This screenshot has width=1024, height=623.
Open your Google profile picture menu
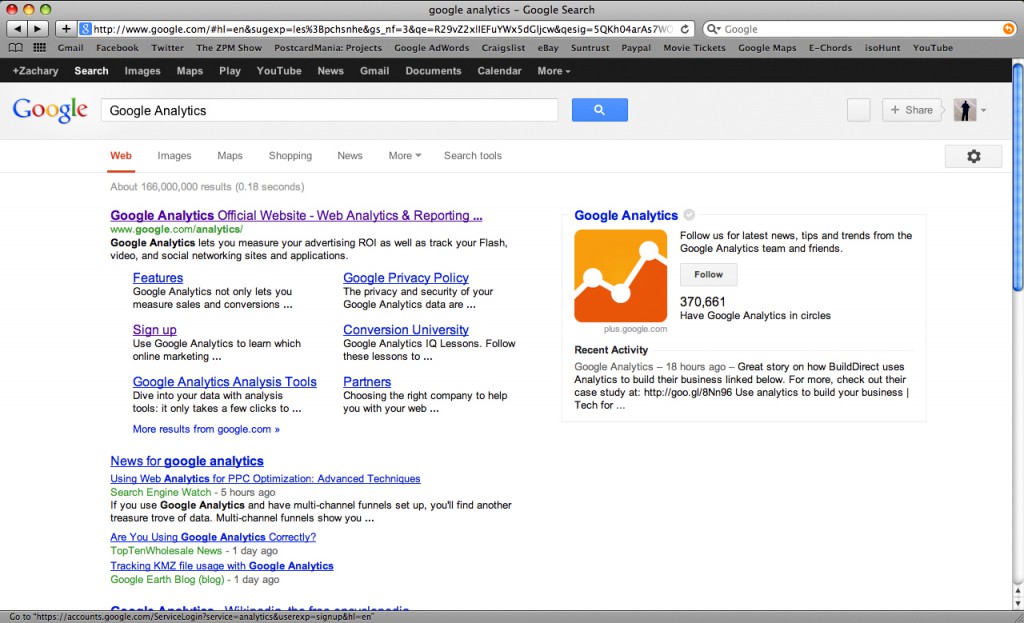point(963,110)
